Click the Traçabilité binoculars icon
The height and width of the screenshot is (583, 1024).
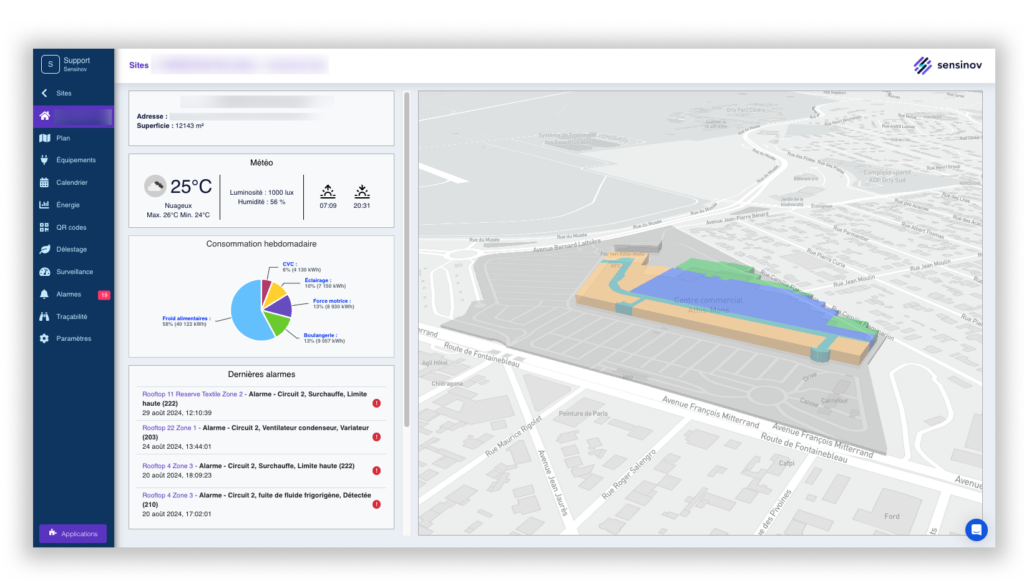[44, 316]
